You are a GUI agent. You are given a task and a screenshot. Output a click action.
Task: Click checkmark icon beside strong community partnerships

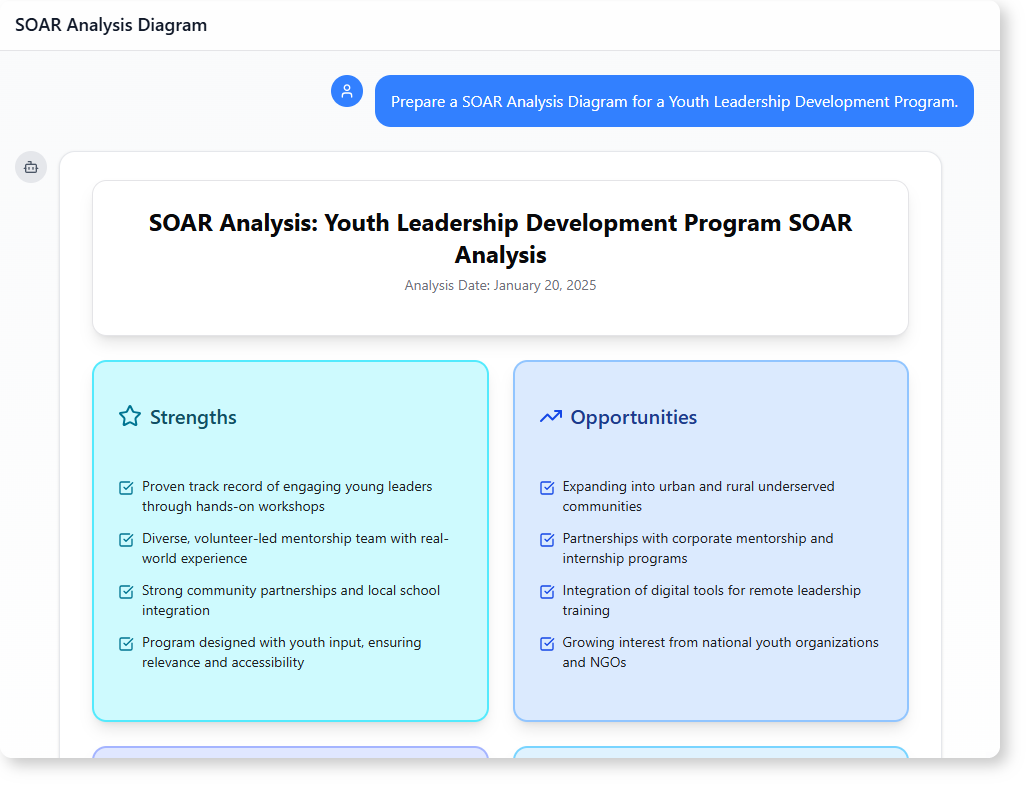pos(127,592)
